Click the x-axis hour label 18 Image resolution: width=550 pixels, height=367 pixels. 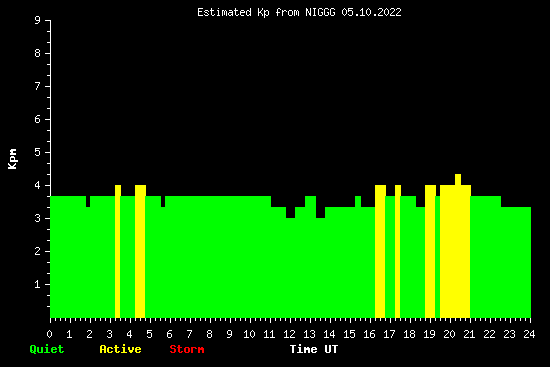click(409, 334)
